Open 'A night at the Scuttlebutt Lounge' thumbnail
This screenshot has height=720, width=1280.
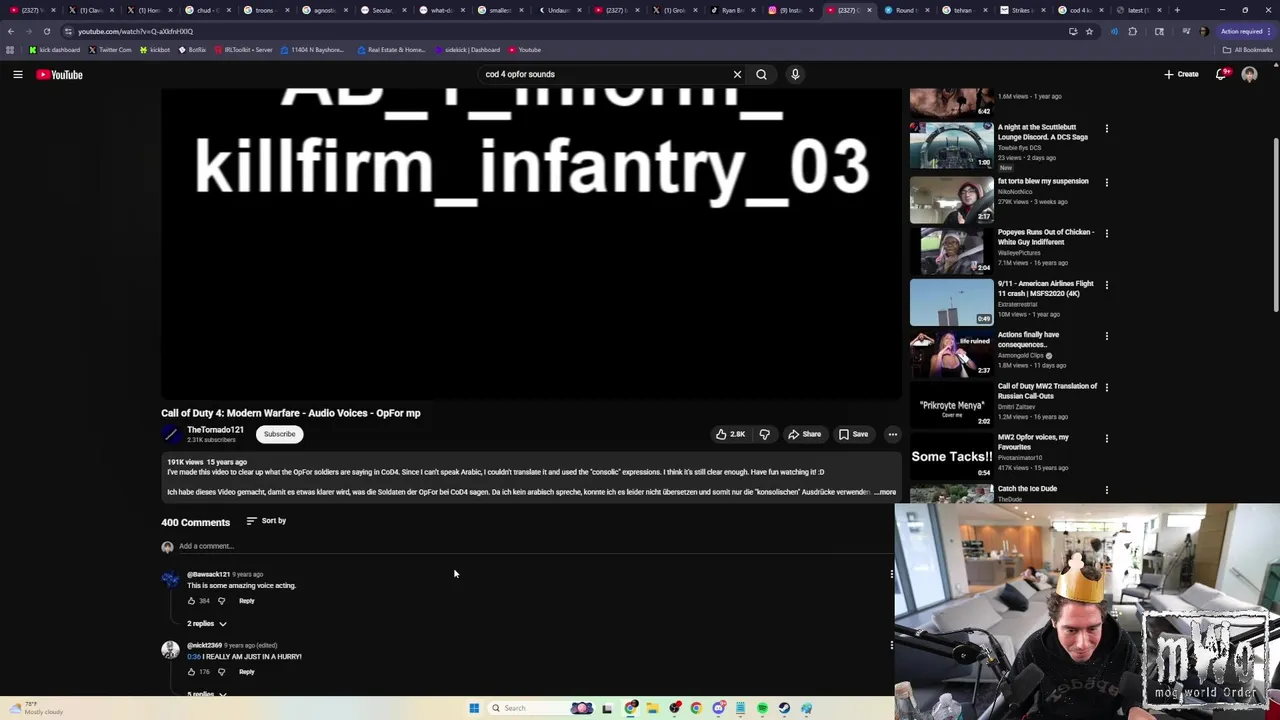[x=951, y=145]
